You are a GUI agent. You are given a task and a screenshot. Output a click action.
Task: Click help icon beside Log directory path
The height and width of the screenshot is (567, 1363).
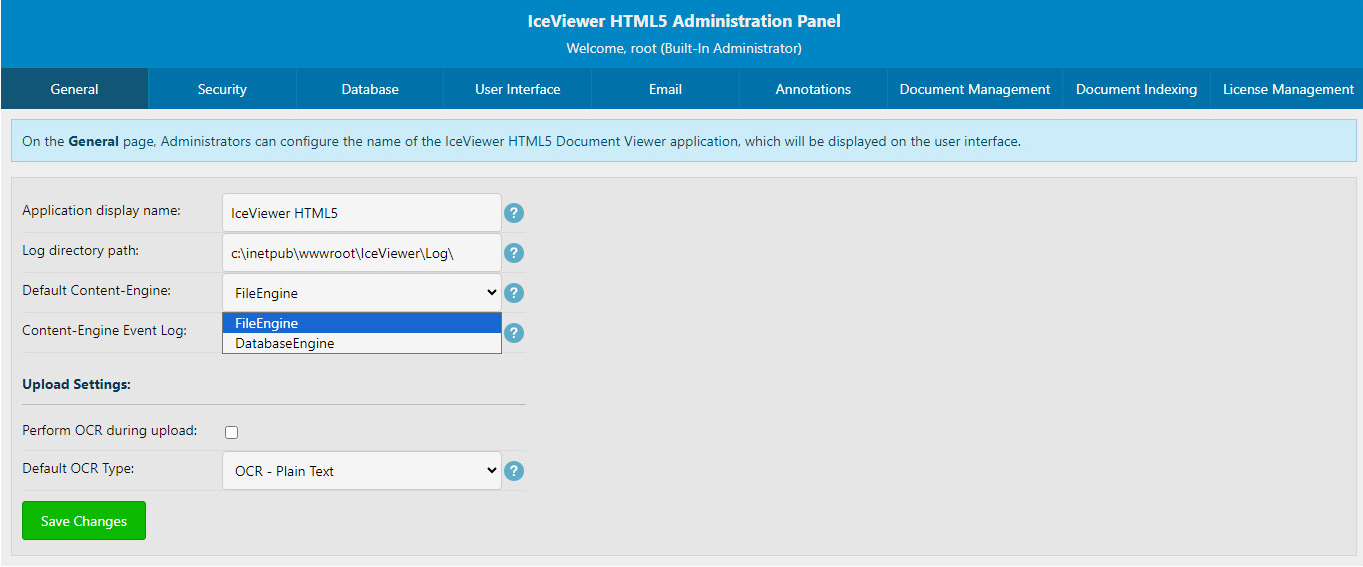pos(514,253)
